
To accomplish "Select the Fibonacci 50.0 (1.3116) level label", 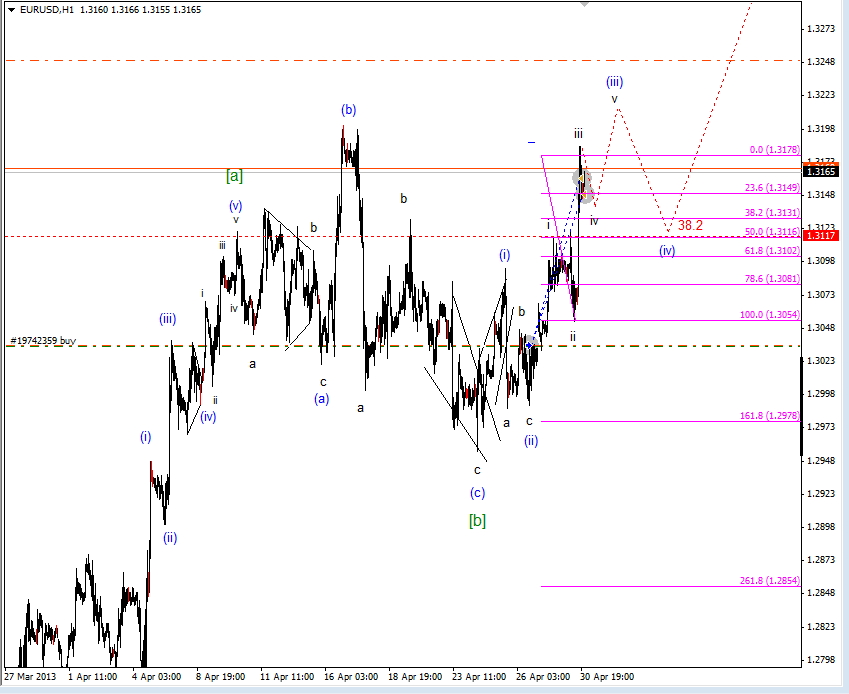I will [772, 232].
